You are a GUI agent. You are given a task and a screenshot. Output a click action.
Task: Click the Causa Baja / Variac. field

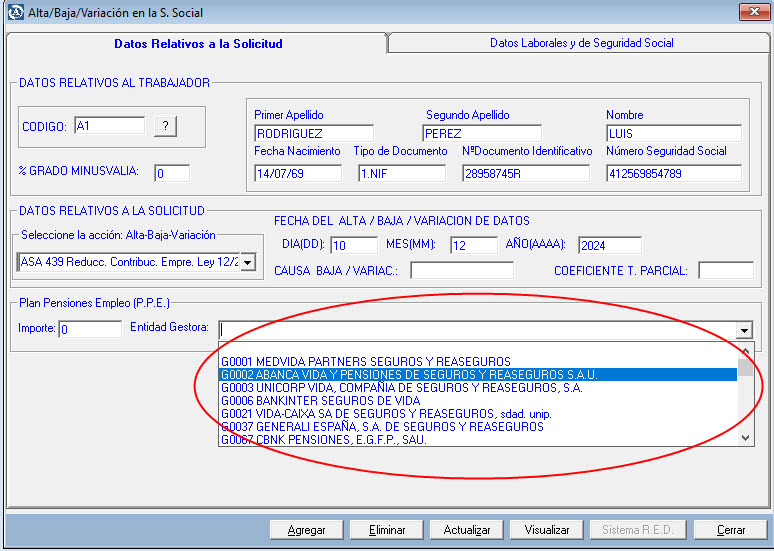tap(461, 270)
